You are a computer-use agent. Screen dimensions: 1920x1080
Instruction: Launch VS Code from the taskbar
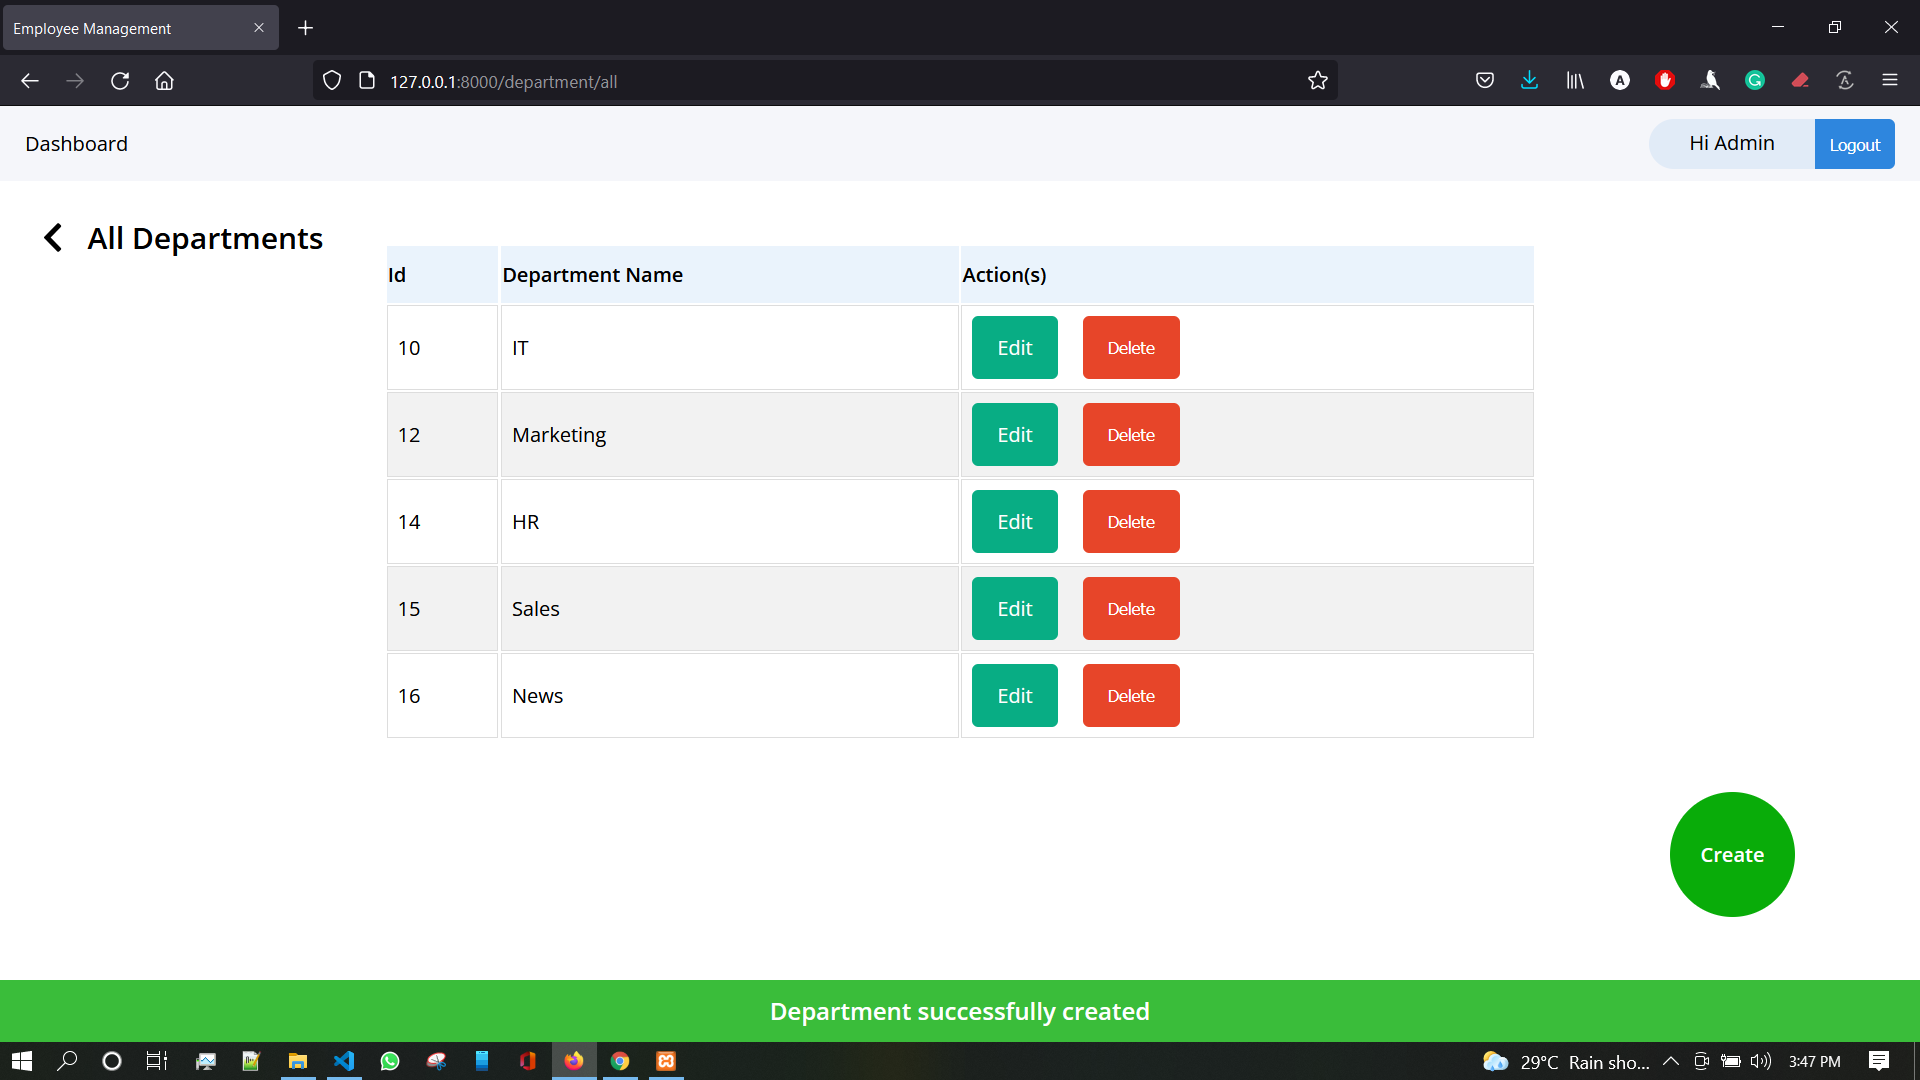coord(343,1061)
